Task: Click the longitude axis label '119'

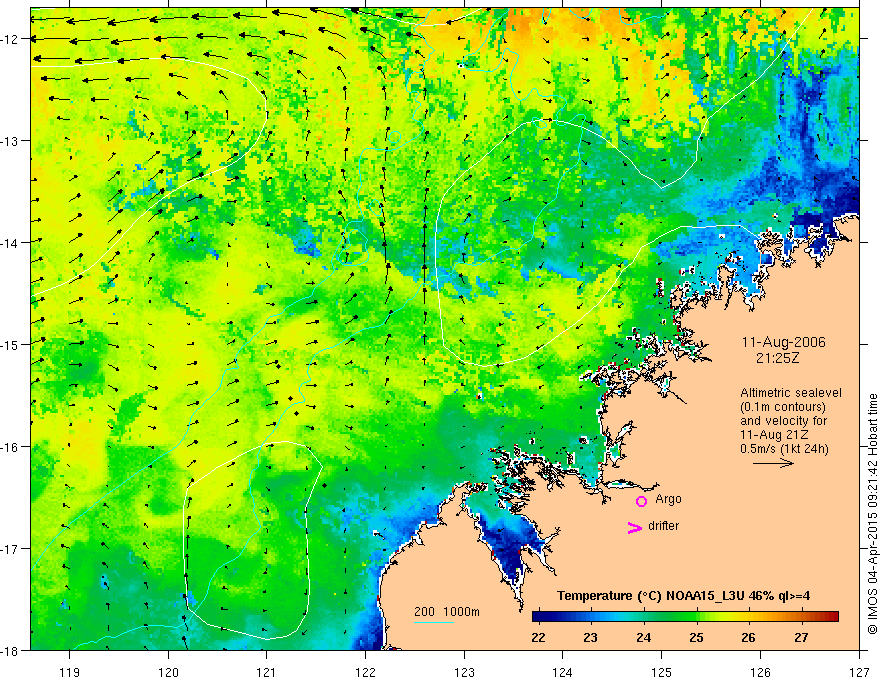Action: [x=70, y=672]
